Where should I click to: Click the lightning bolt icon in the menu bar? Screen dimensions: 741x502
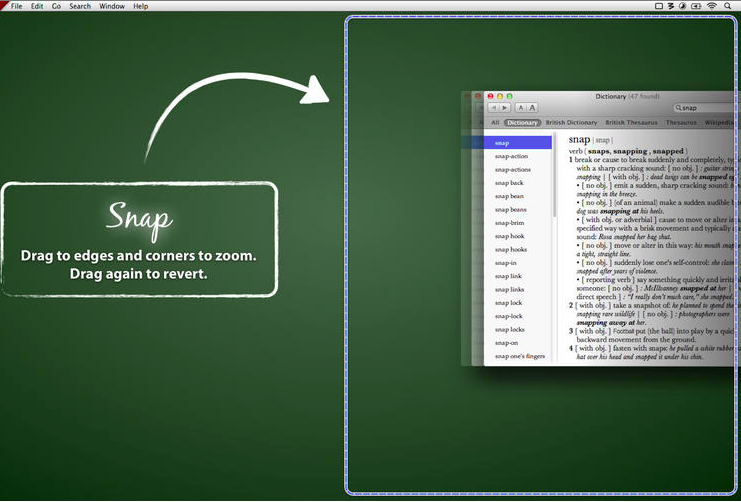671,6
